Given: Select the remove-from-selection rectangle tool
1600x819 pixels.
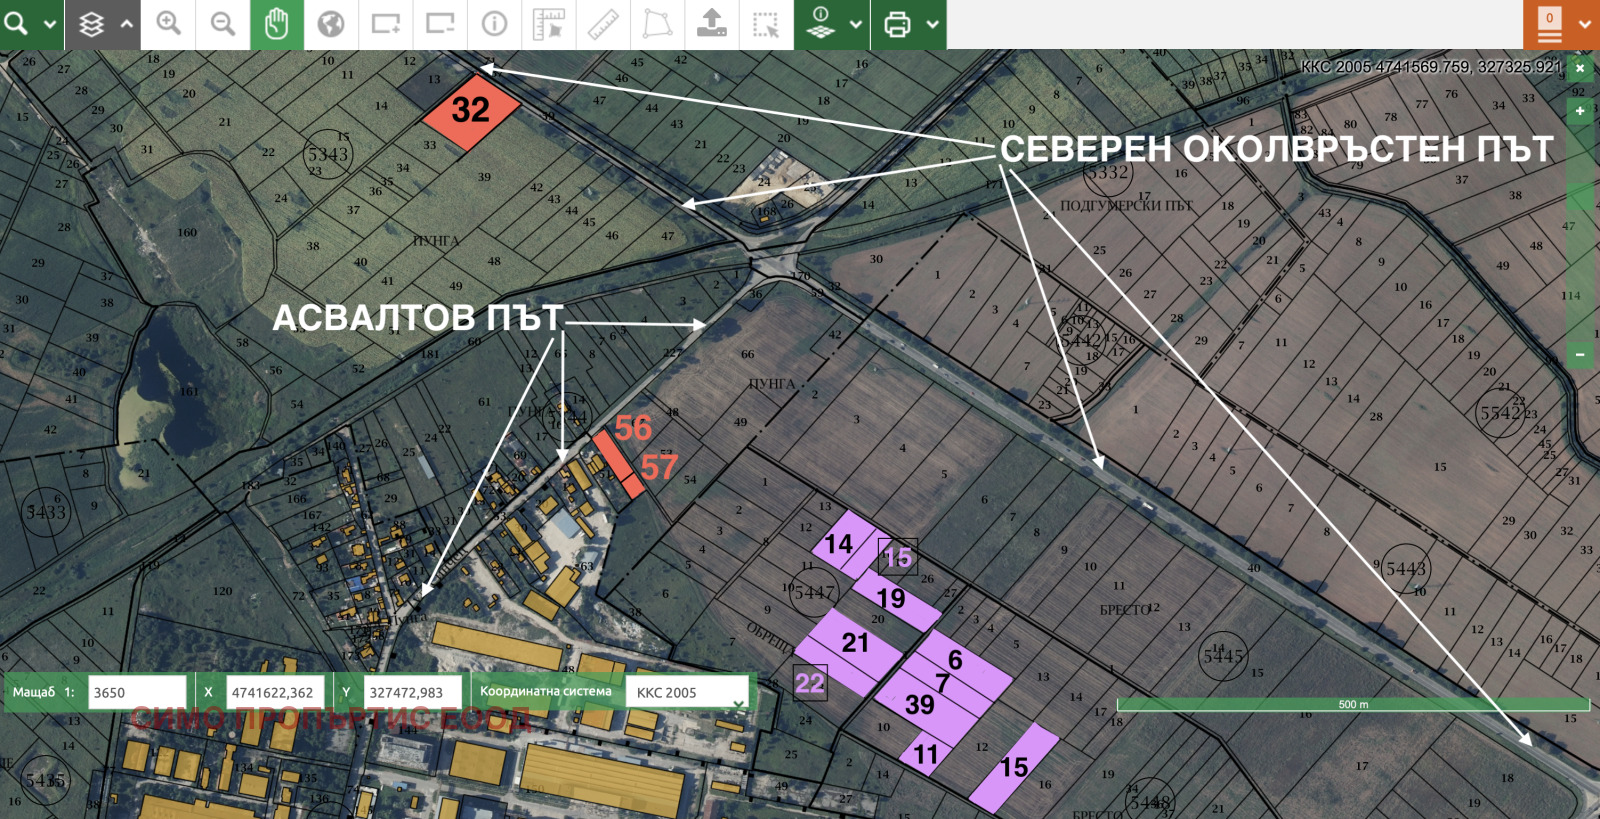Looking at the screenshot, I should tap(440, 24).
